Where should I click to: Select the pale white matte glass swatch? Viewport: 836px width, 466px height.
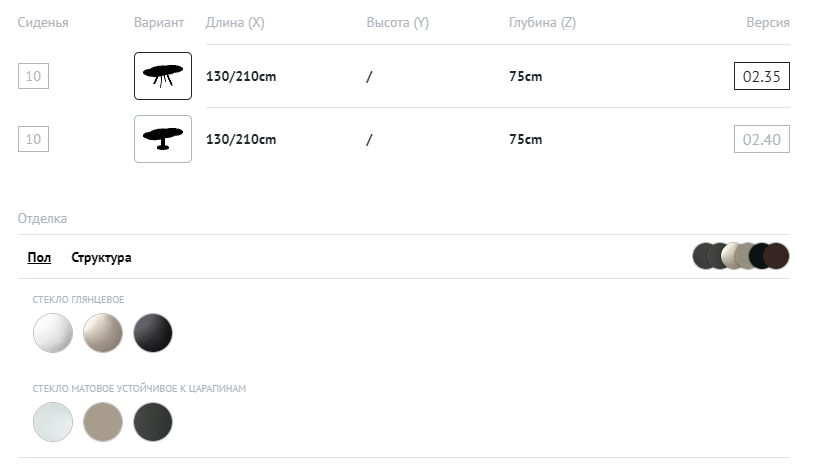[x=53, y=421]
